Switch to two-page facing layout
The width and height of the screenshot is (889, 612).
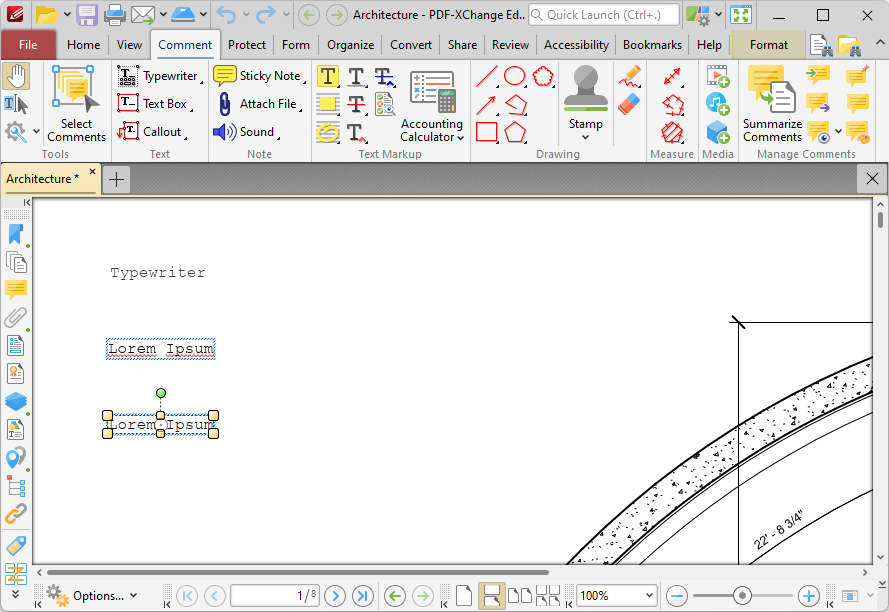[520, 596]
